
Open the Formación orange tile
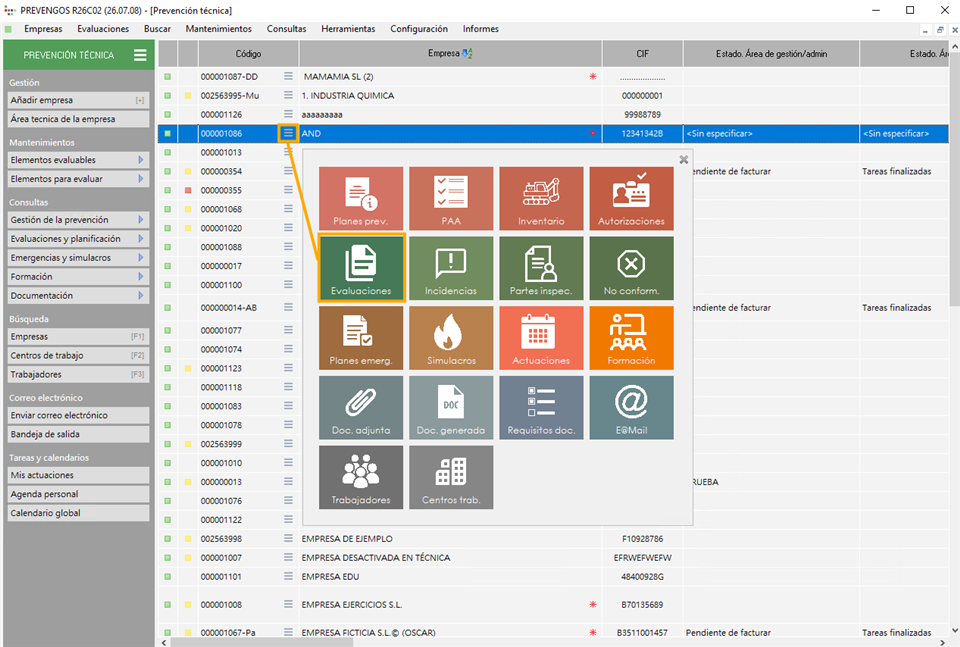click(631, 338)
